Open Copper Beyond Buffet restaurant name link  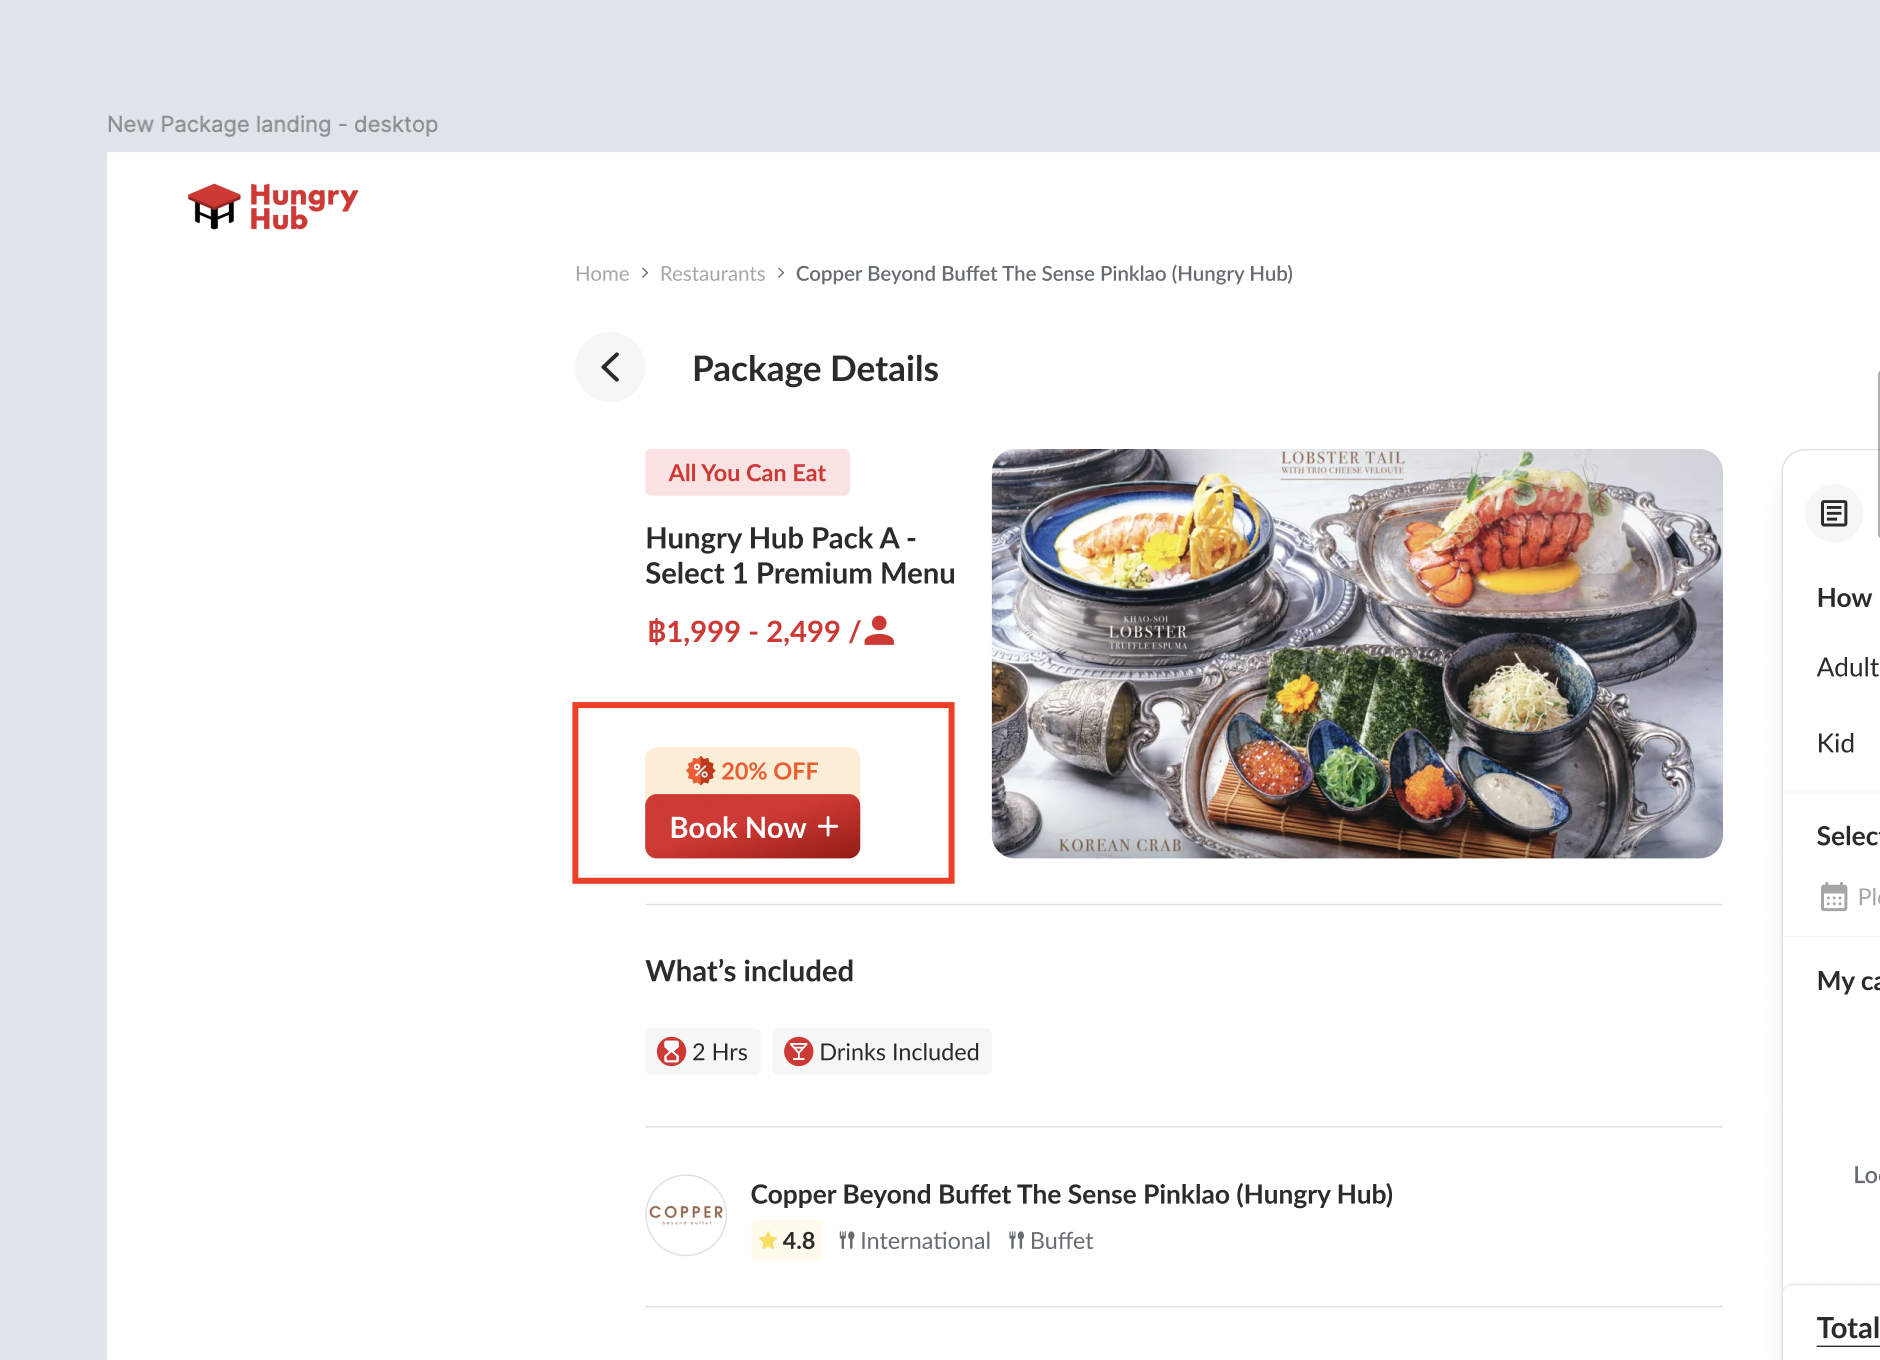pyautogui.click(x=1071, y=1194)
